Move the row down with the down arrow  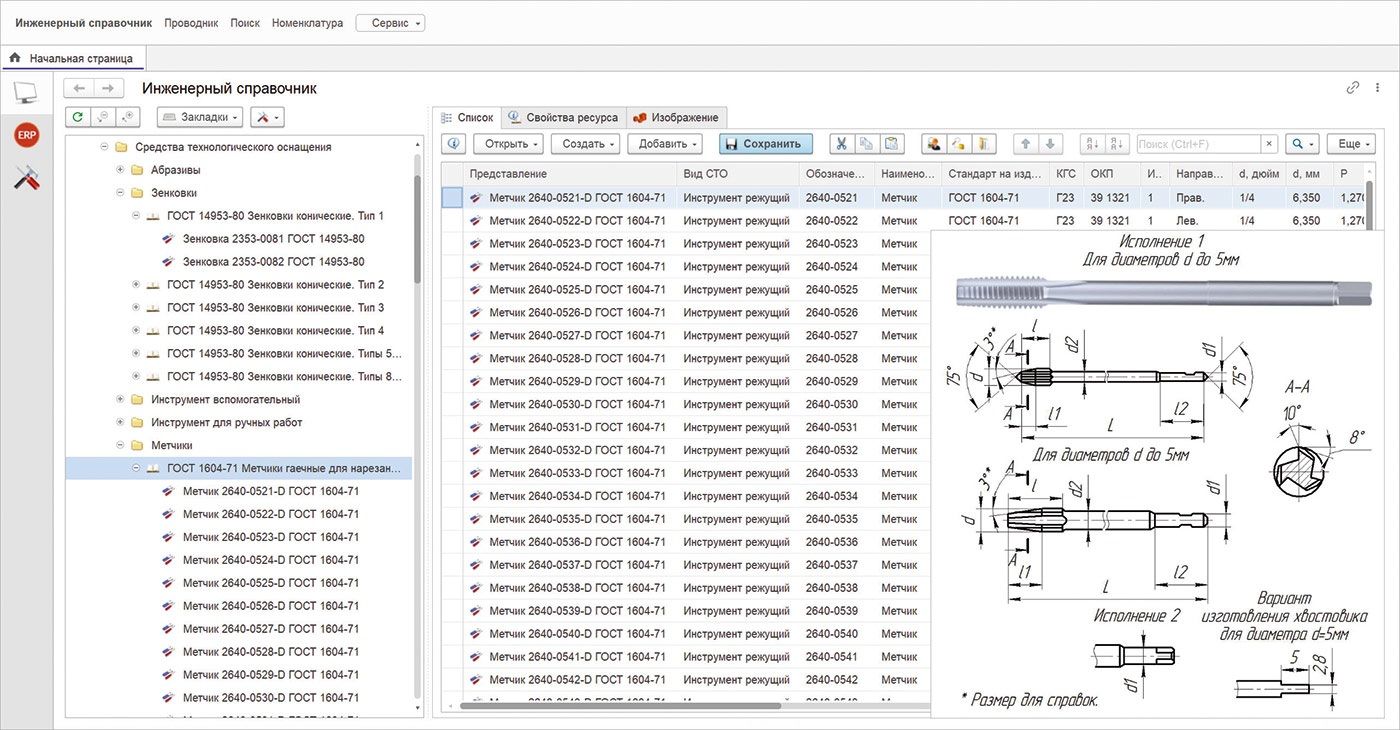click(1049, 144)
